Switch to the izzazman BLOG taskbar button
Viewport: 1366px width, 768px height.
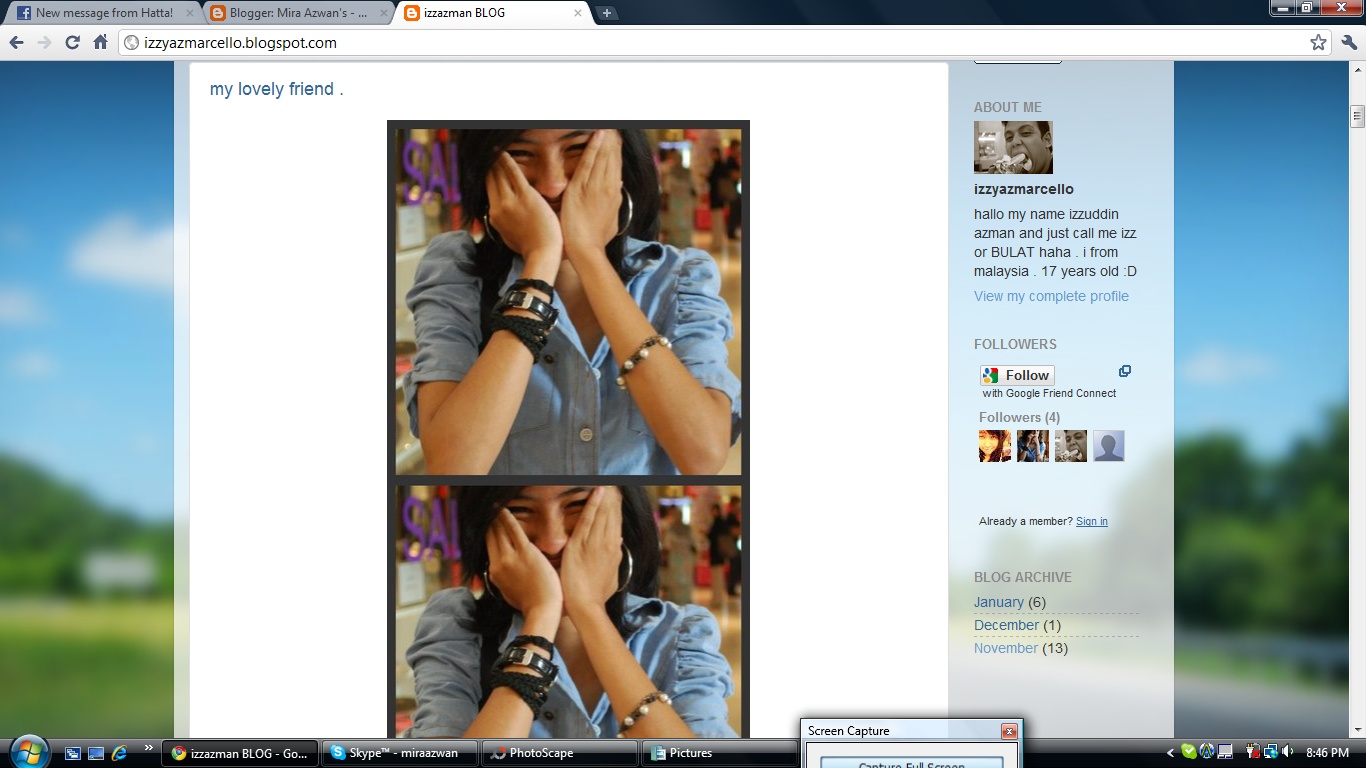[241, 753]
